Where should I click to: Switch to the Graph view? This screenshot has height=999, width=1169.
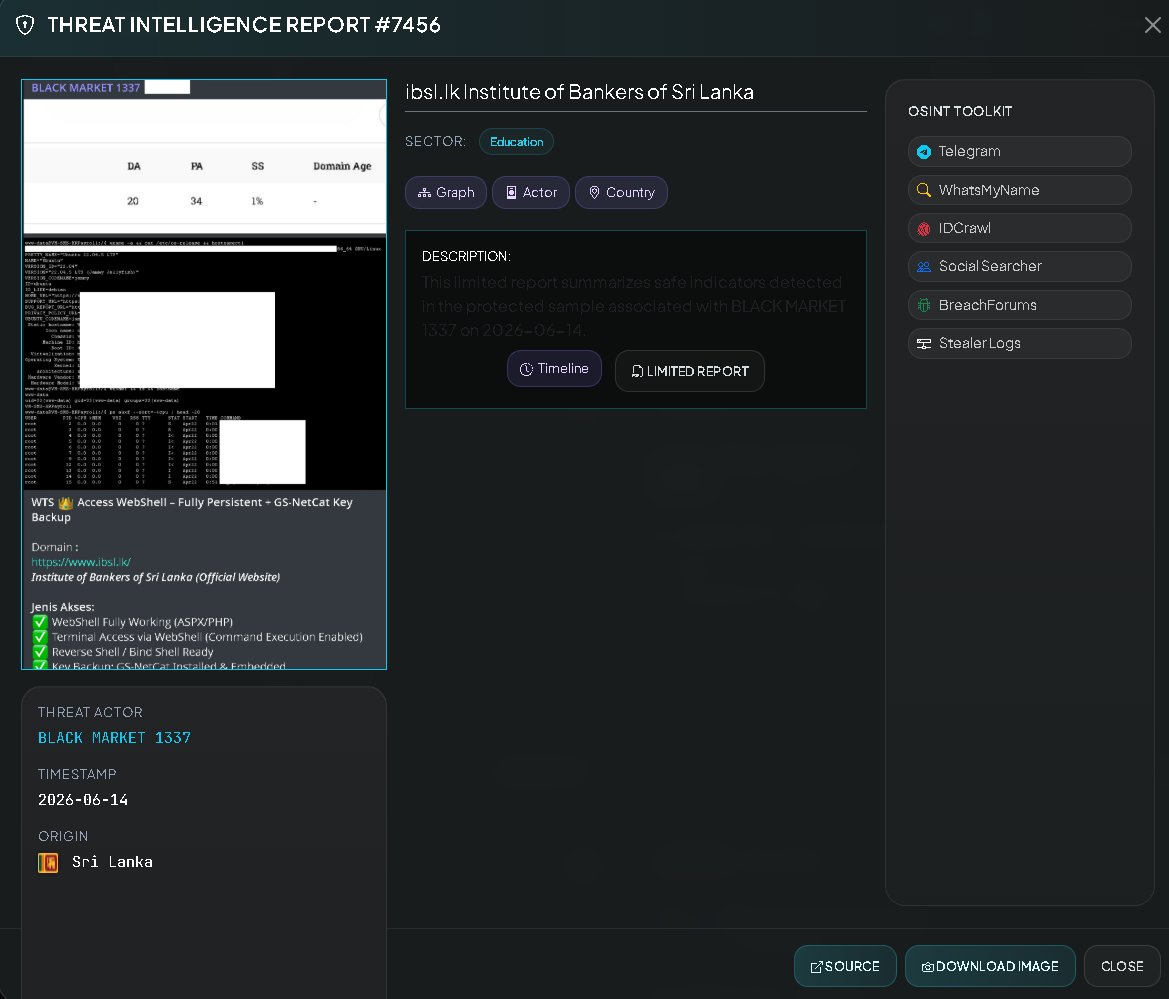click(446, 192)
